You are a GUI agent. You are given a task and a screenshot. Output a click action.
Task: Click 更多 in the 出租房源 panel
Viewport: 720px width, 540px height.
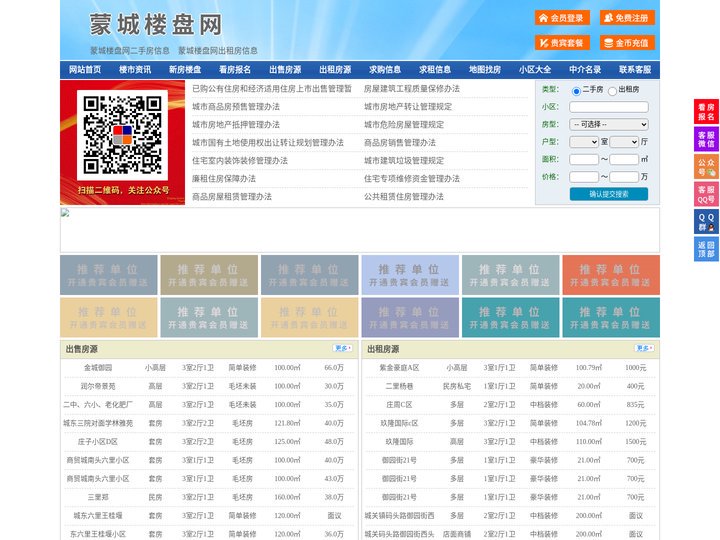point(644,349)
